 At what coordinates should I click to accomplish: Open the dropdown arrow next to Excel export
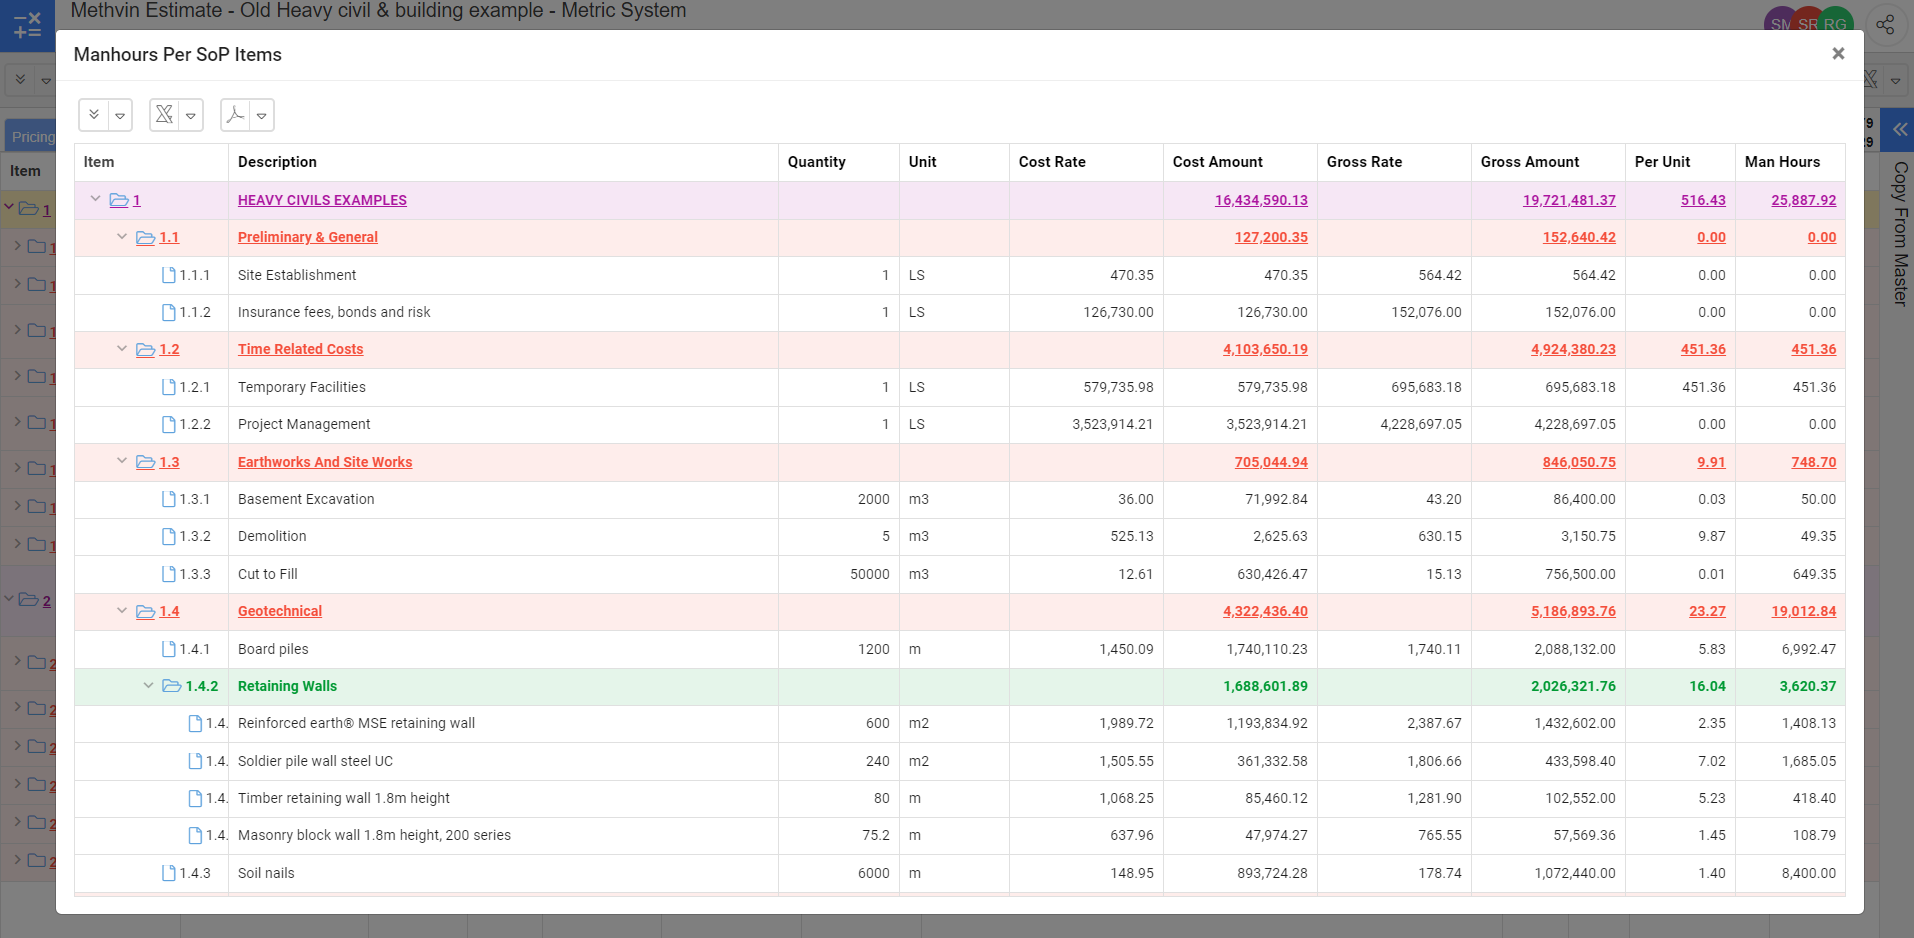191,116
